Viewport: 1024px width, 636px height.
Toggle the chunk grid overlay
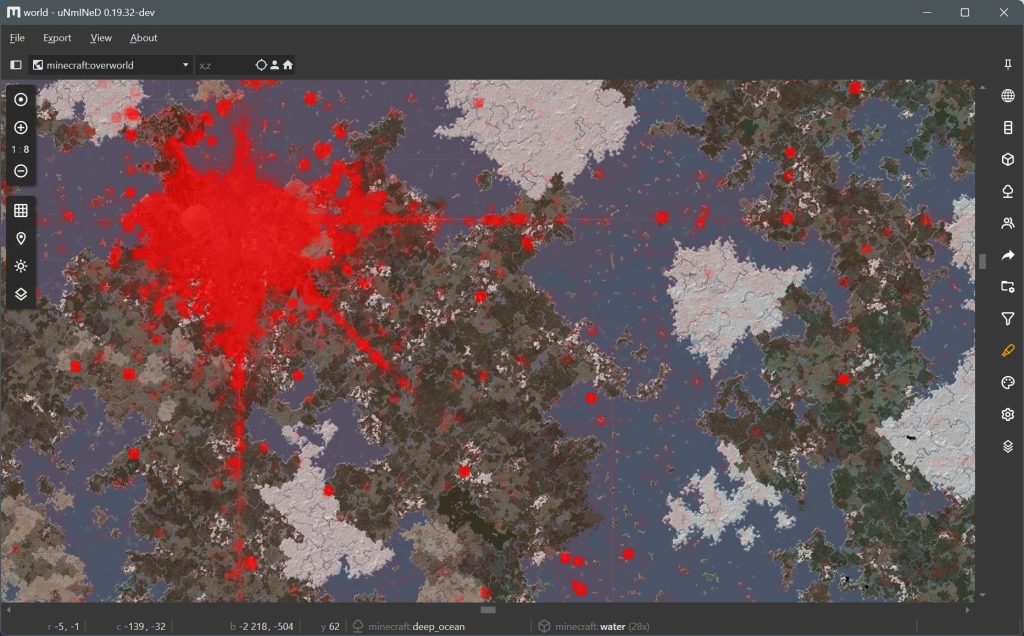point(20,210)
